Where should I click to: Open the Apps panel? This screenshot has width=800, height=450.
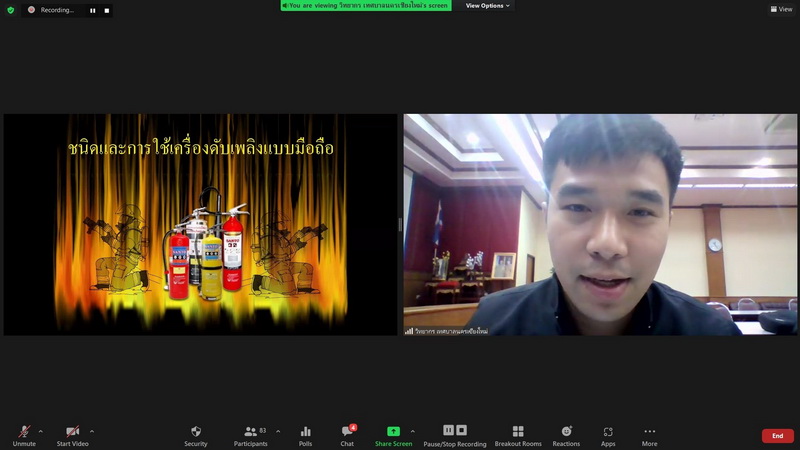tap(608, 435)
